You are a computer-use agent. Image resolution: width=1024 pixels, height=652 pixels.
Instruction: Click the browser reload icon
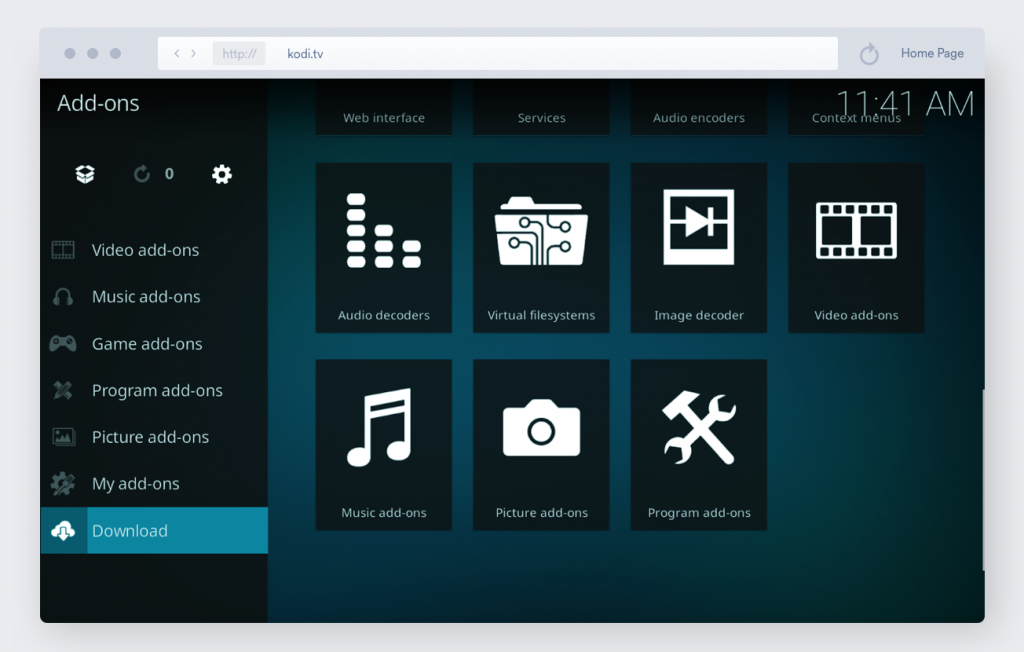pos(869,54)
